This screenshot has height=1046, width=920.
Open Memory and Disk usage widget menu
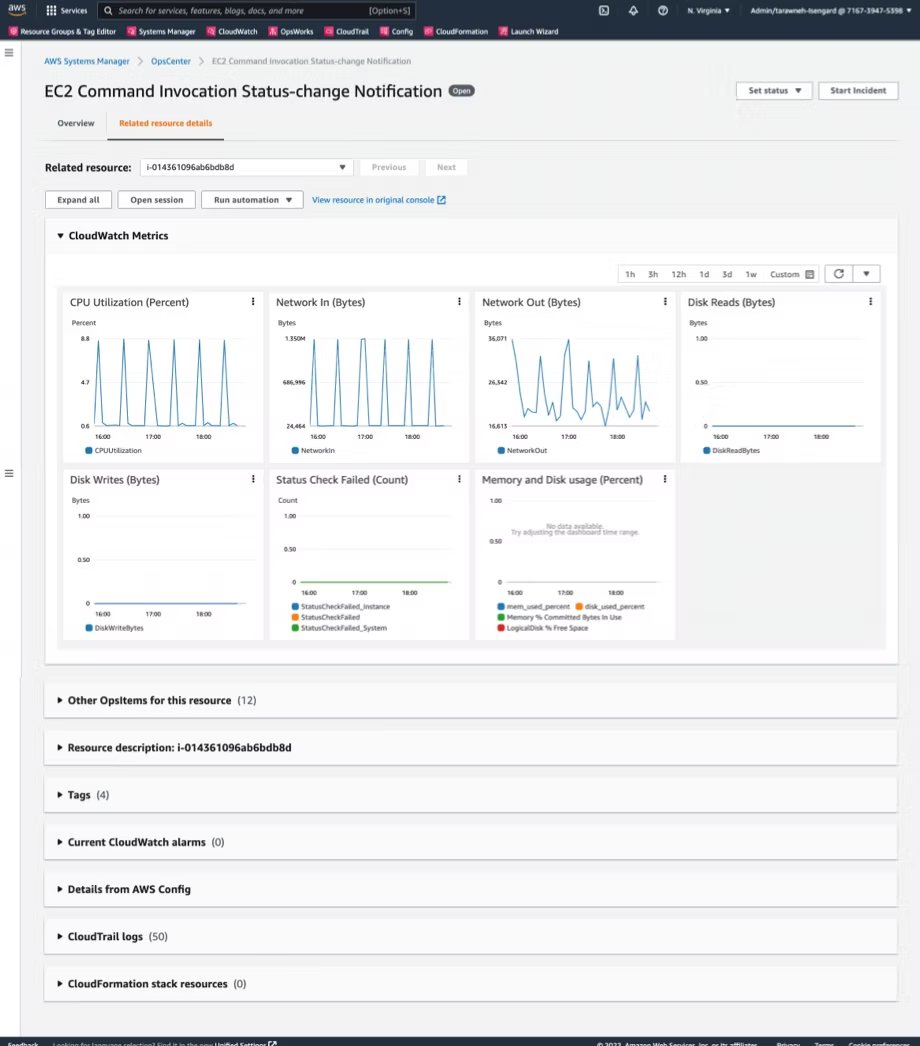pos(665,479)
